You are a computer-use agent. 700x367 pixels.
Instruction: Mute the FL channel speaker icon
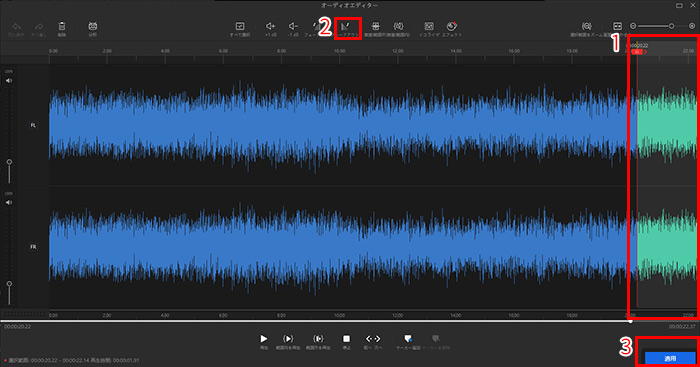pos(9,81)
